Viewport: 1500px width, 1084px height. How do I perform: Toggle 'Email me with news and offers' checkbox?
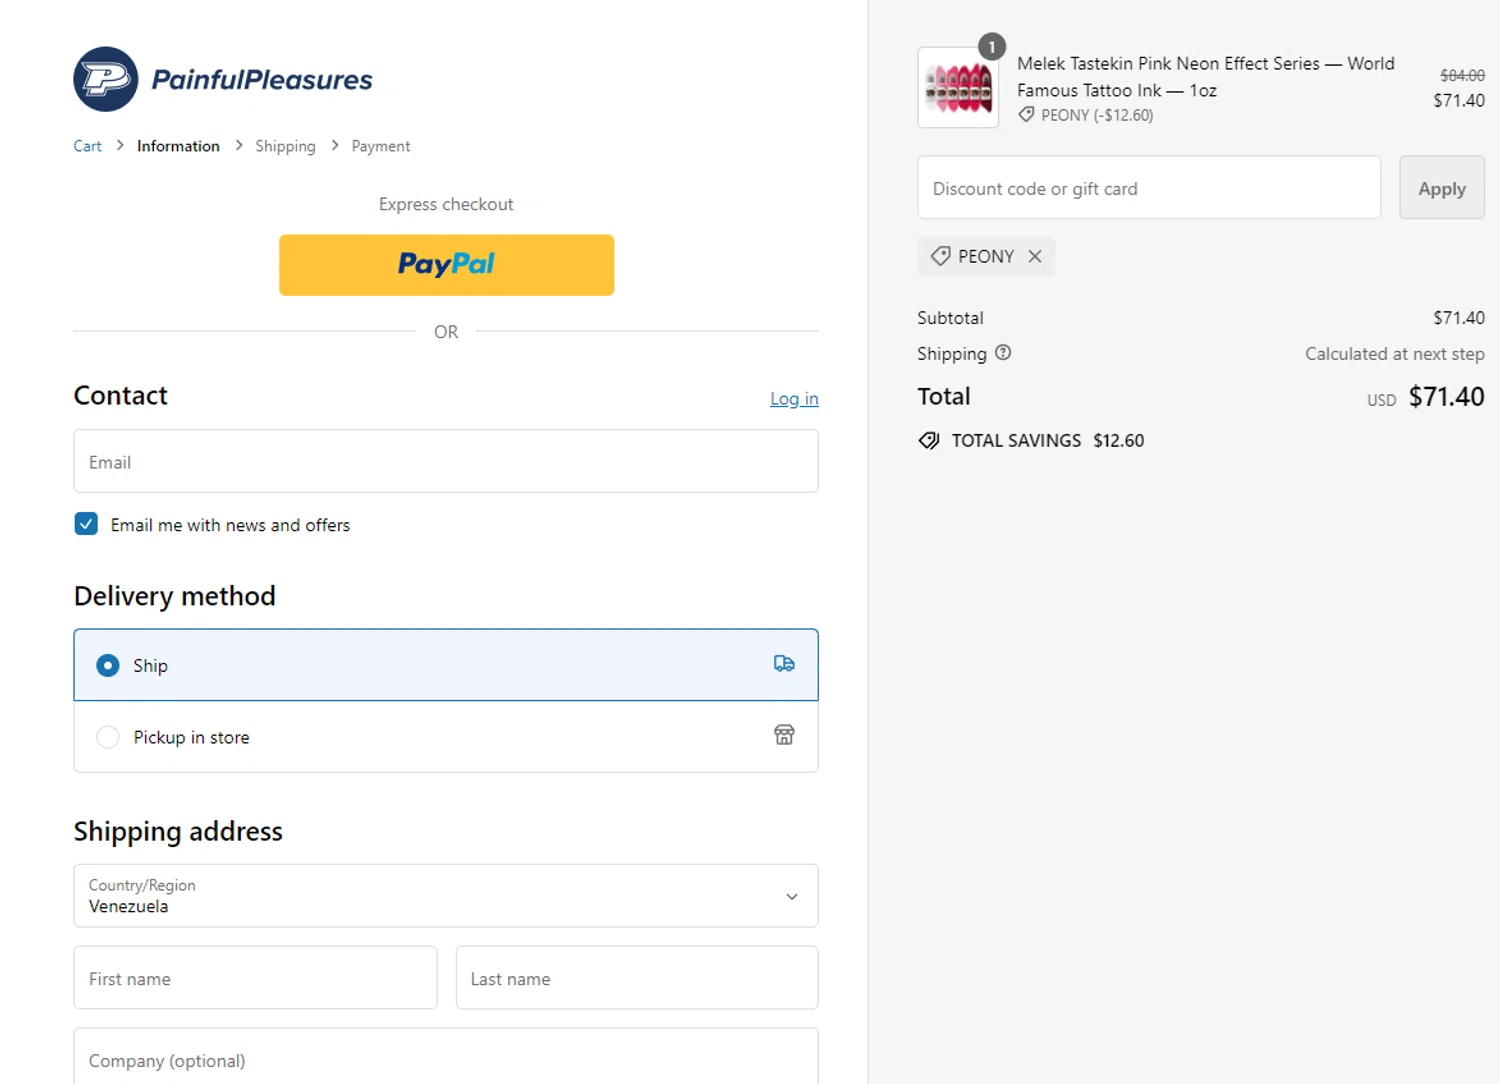click(86, 524)
